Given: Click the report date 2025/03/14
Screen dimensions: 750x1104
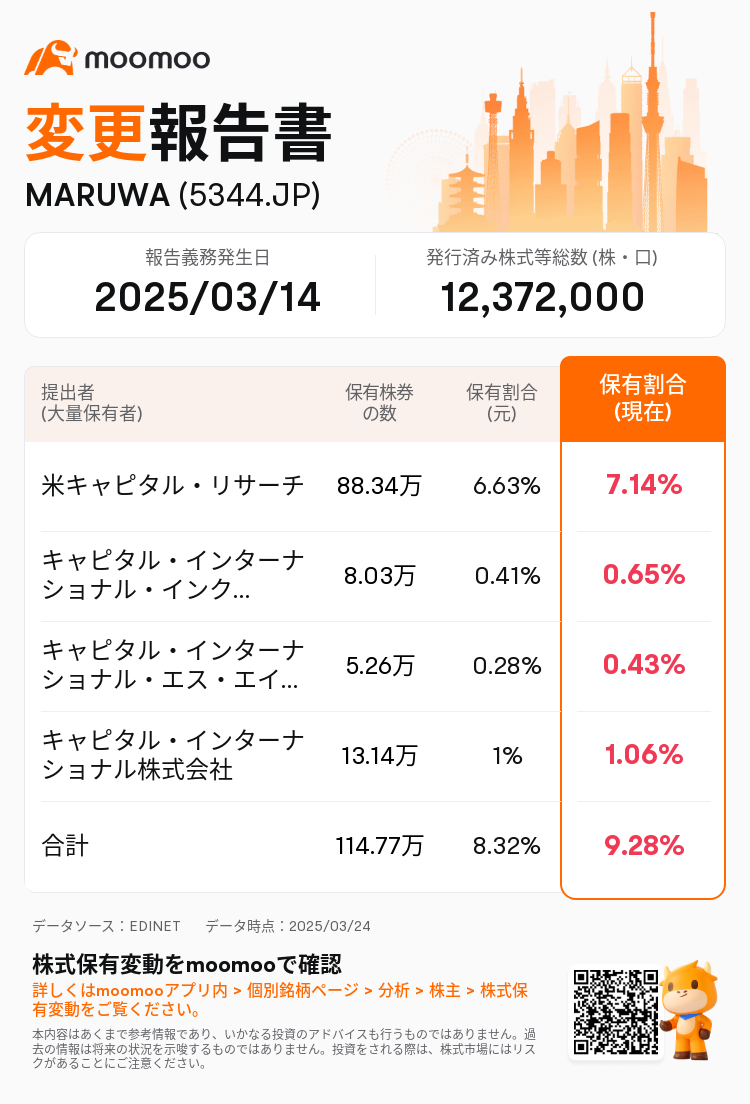Looking at the screenshot, I should tap(207, 297).
